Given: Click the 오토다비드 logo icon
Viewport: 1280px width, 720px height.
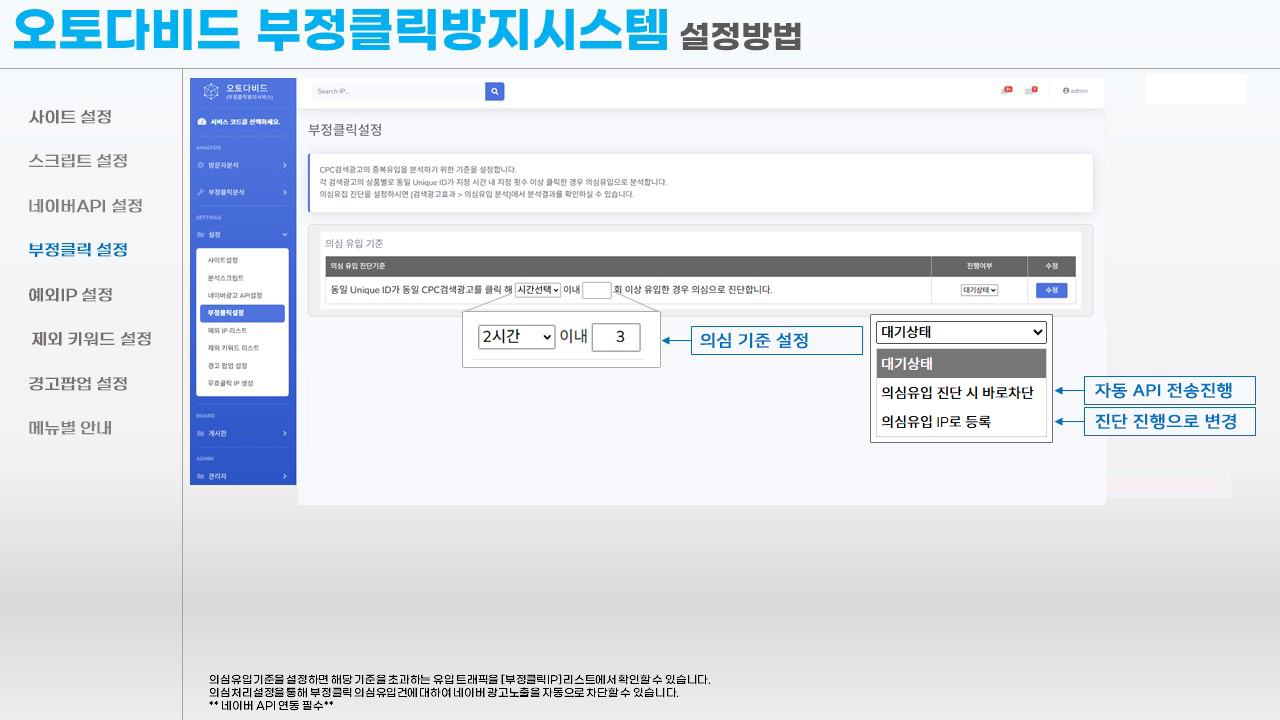Looking at the screenshot, I should [211, 92].
